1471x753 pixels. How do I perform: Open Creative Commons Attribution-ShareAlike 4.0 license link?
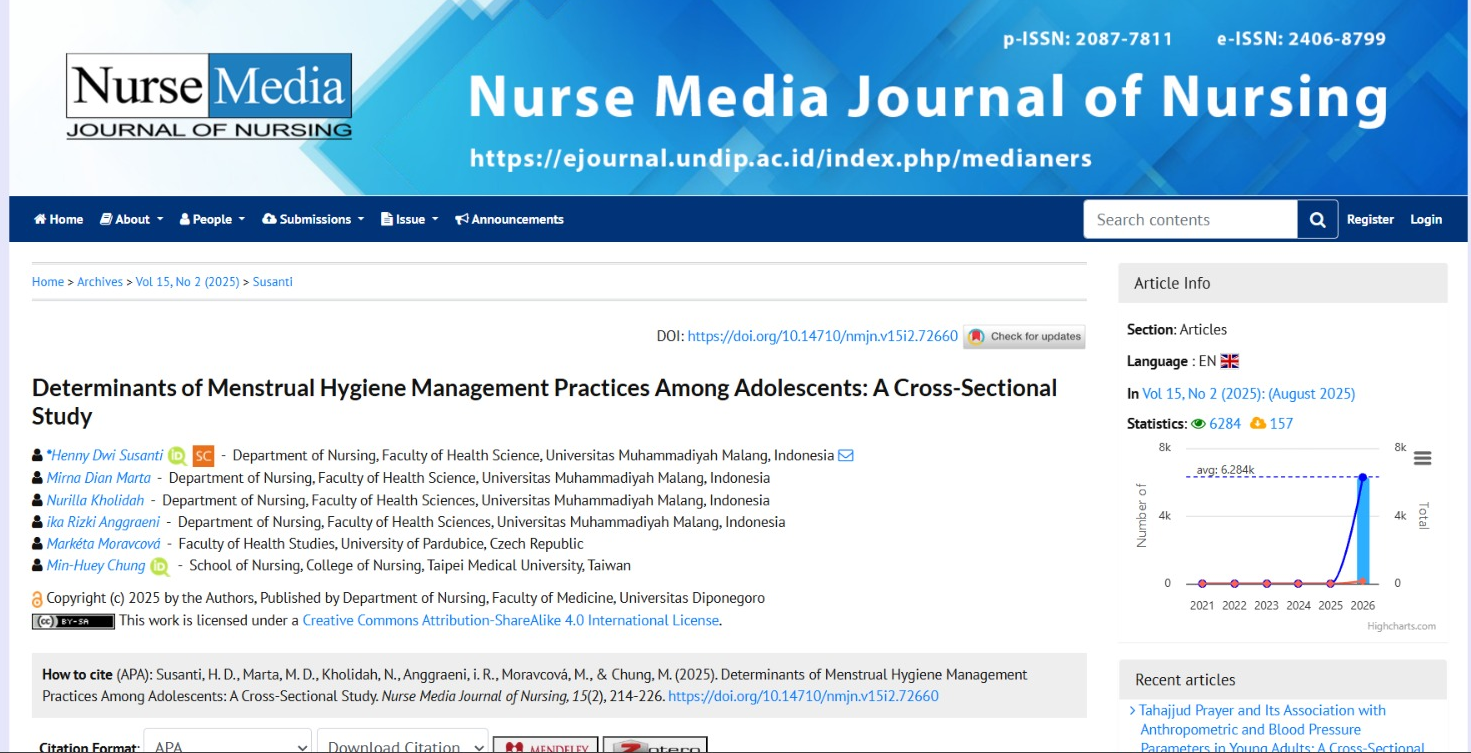511,620
